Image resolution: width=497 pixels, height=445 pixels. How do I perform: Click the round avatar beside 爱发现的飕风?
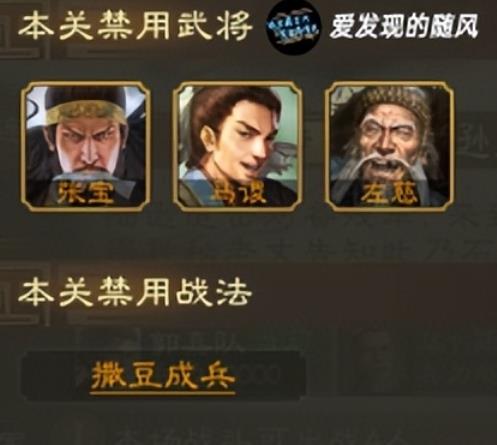293,28
